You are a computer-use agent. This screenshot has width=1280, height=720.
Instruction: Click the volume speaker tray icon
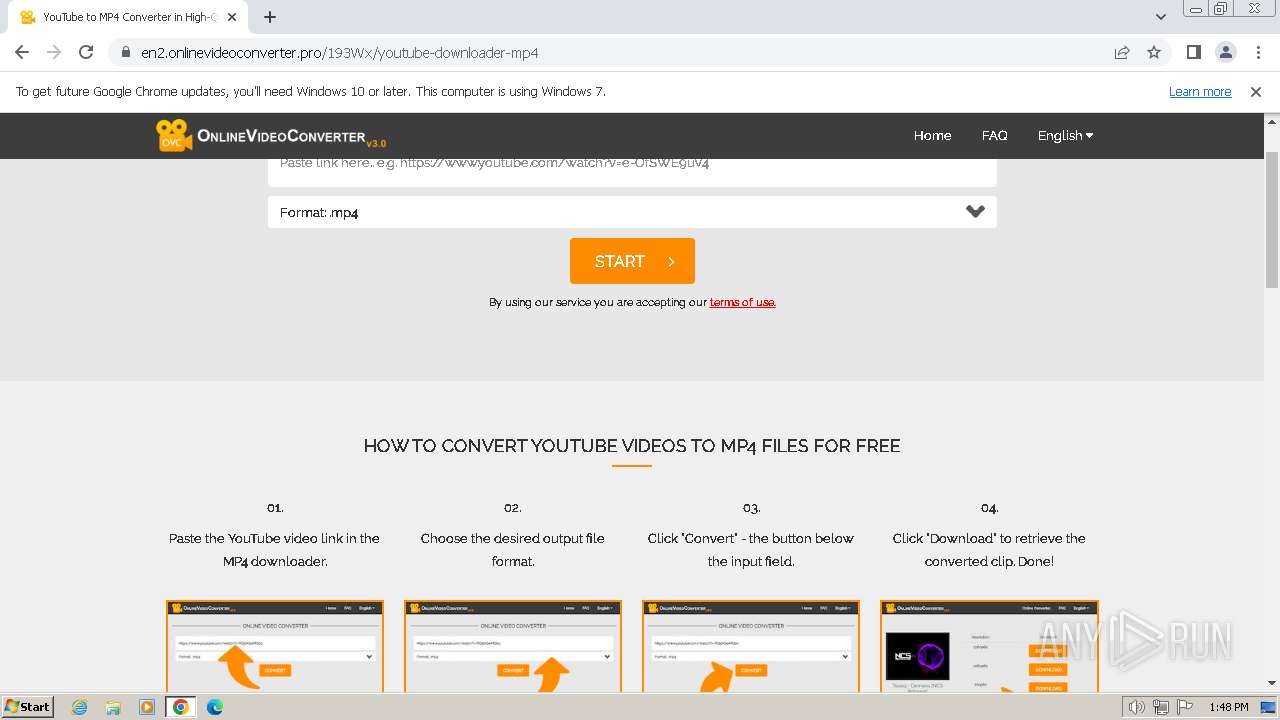click(1137, 707)
